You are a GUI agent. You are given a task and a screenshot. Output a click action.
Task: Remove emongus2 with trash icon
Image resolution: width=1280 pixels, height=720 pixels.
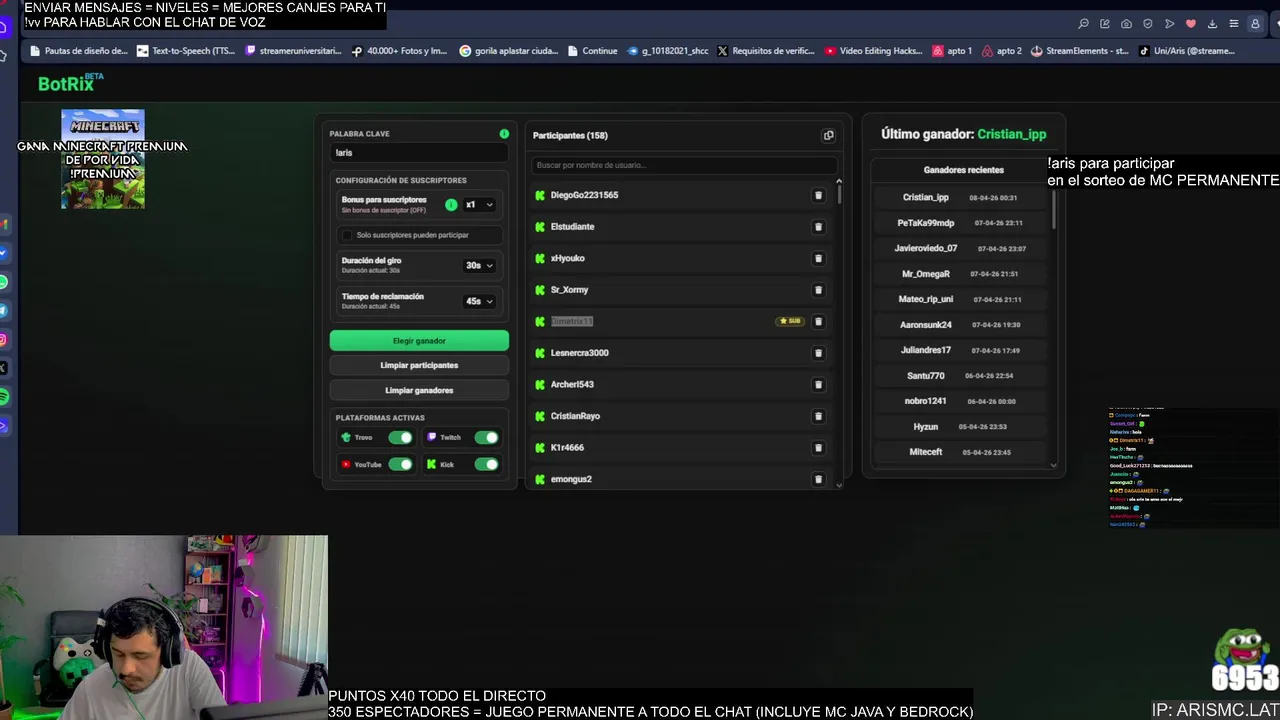pos(818,479)
